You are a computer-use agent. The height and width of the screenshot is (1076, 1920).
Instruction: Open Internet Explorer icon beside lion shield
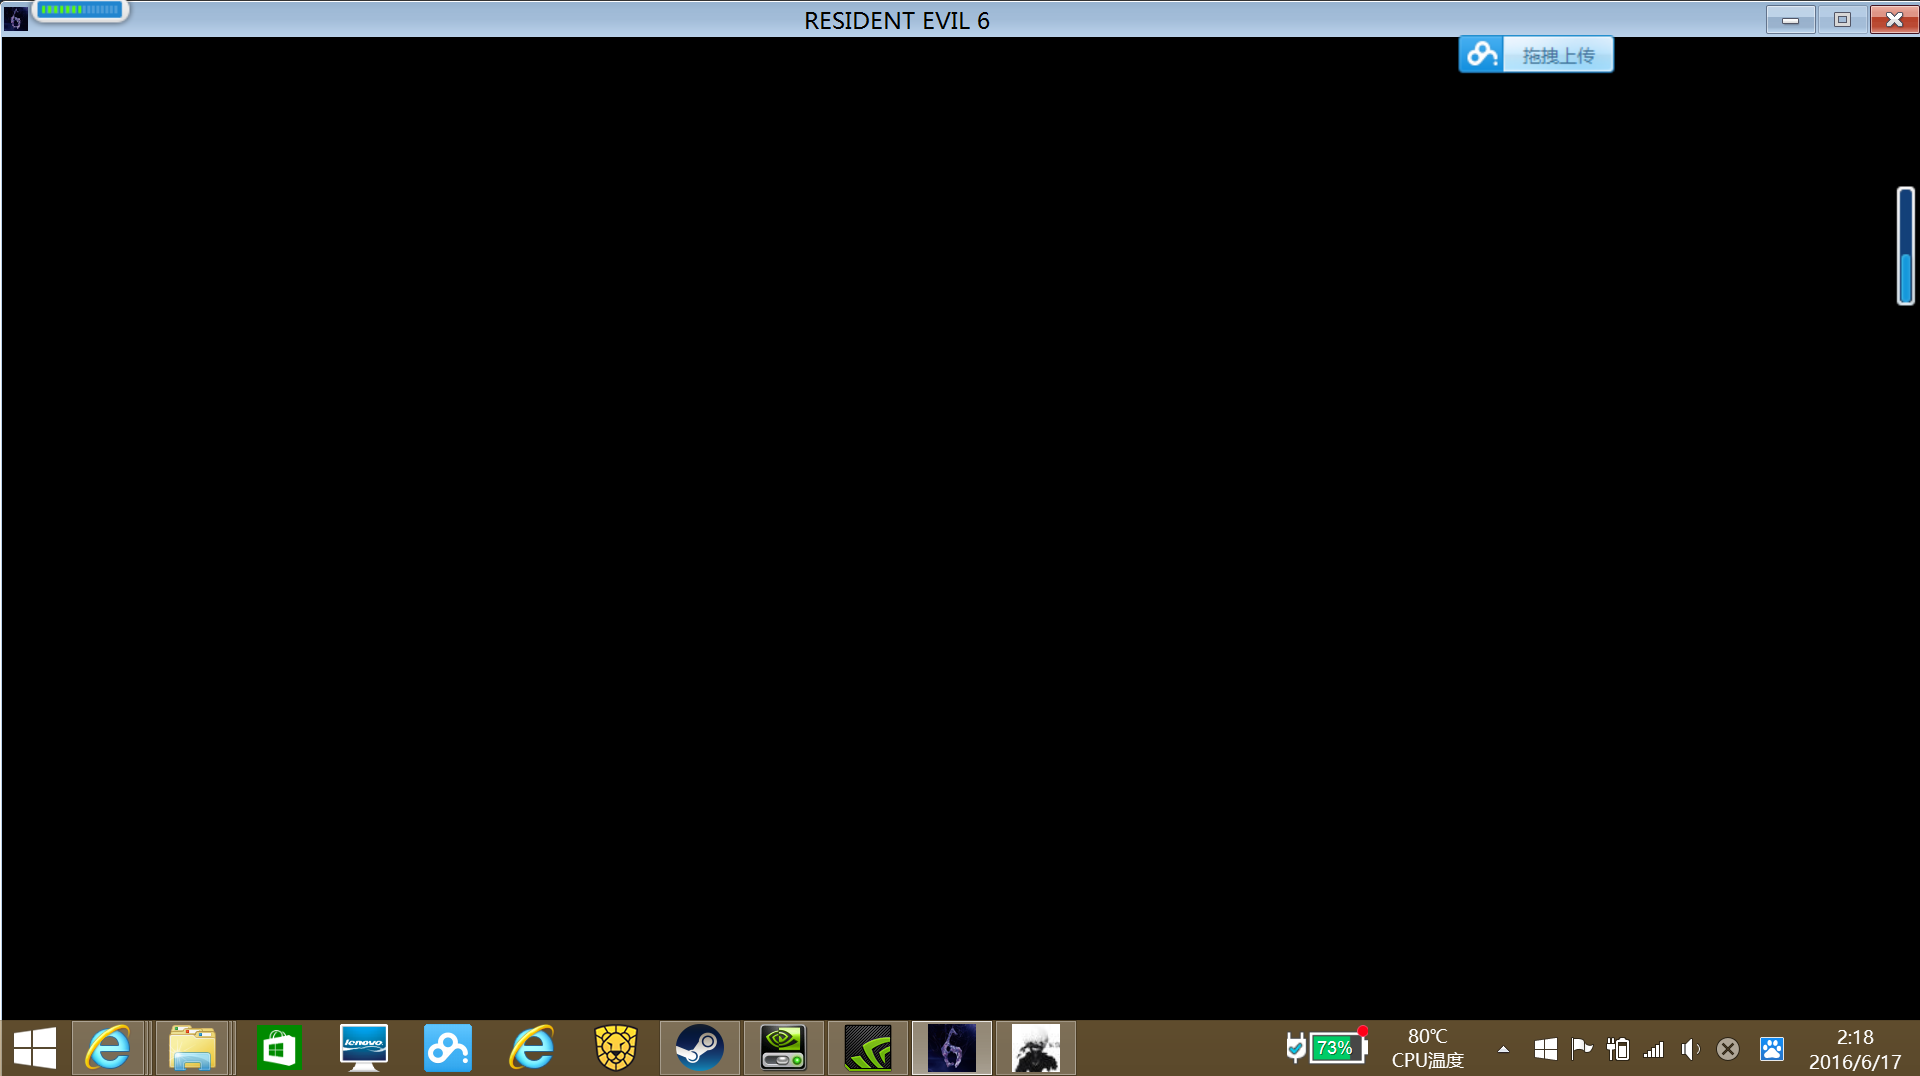pyautogui.click(x=531, y=1048)
